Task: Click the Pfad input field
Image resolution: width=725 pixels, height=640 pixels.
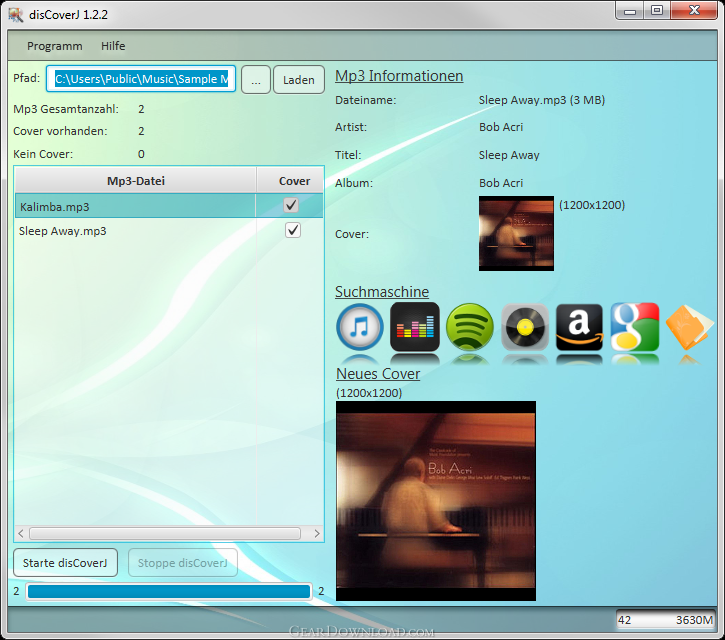Action: tap(141, 79)
